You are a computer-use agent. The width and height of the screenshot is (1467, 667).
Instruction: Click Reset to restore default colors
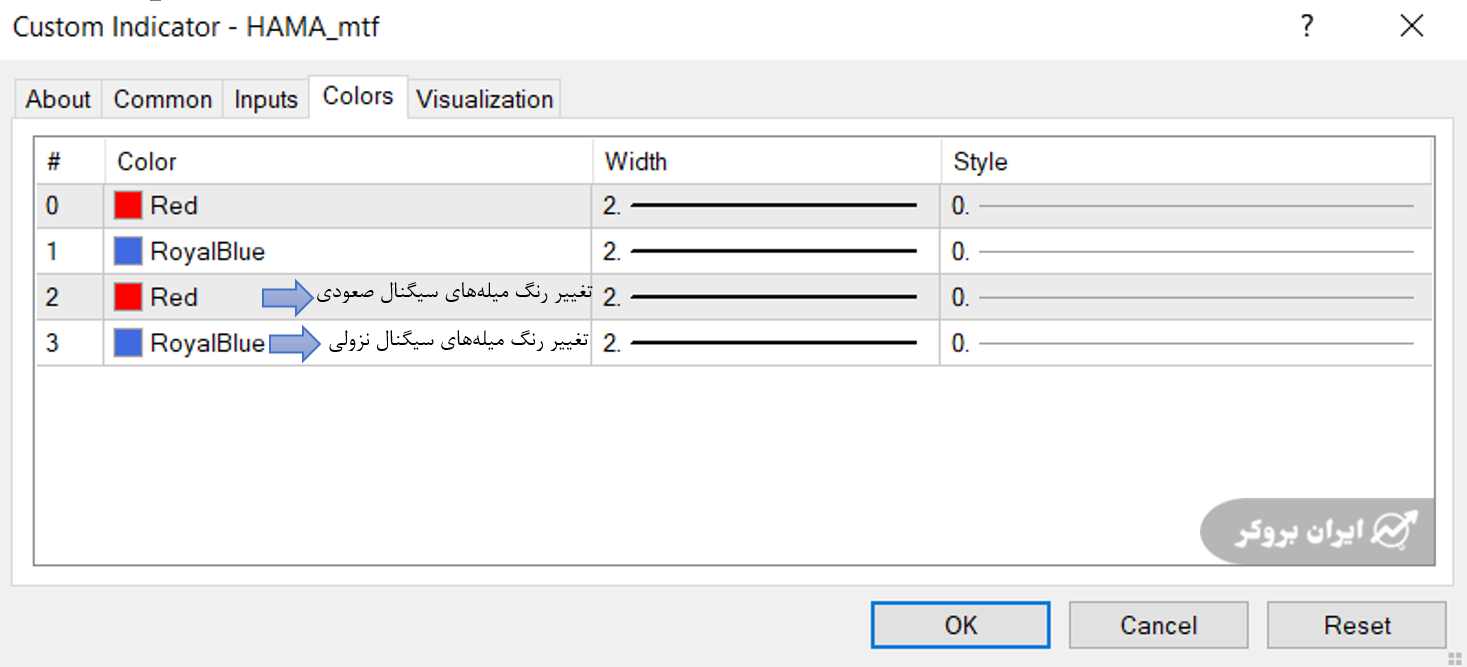[1356, 625]
